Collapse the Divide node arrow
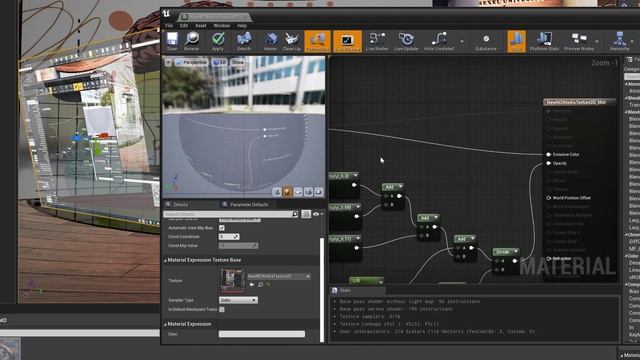This screenshot has width=640, height=360. pos(516,251)
